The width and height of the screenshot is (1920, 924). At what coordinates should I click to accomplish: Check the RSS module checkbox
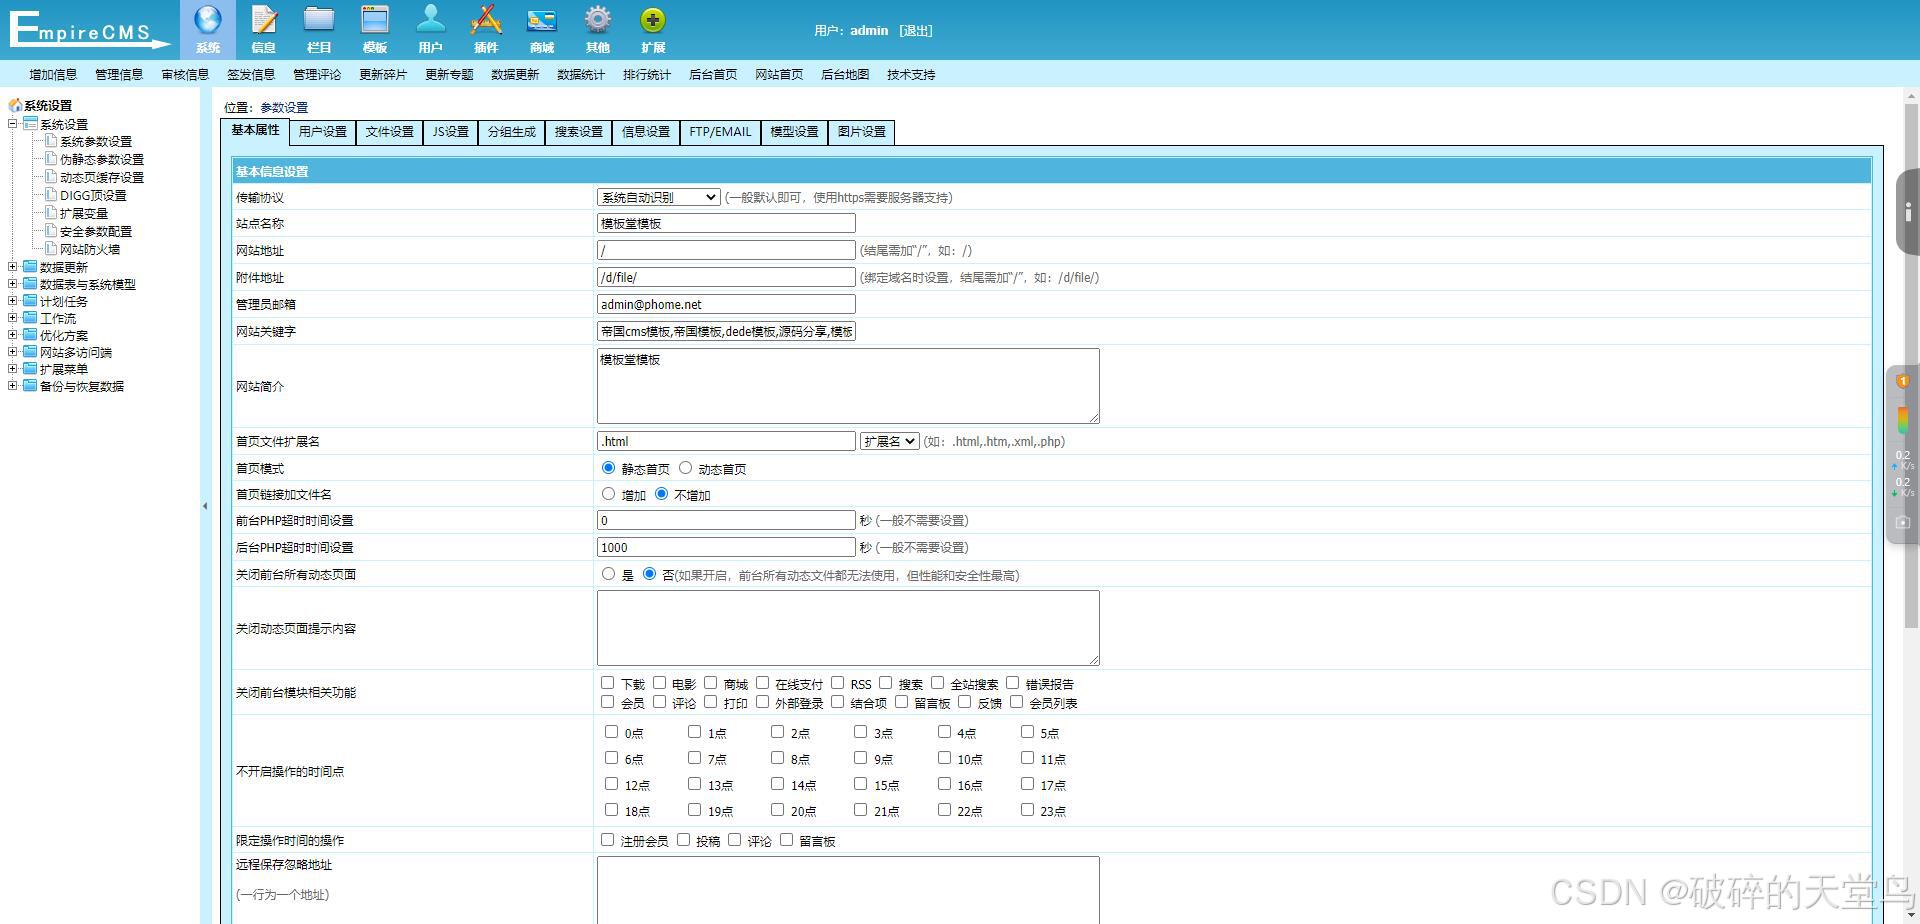tap(837, 683)
